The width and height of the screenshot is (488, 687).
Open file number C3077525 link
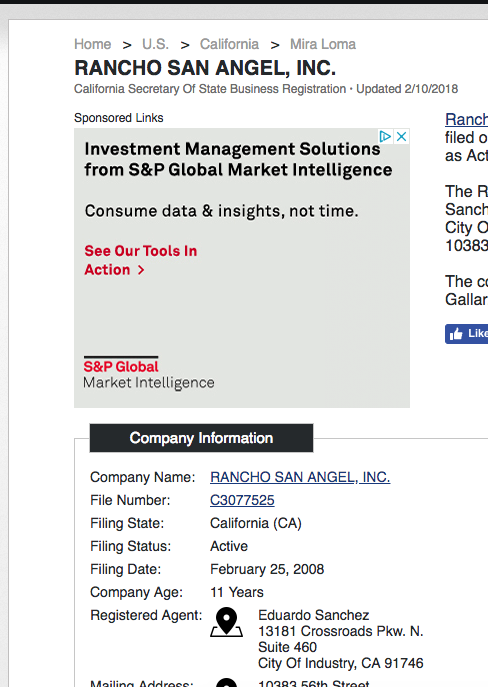click(242, 500)
